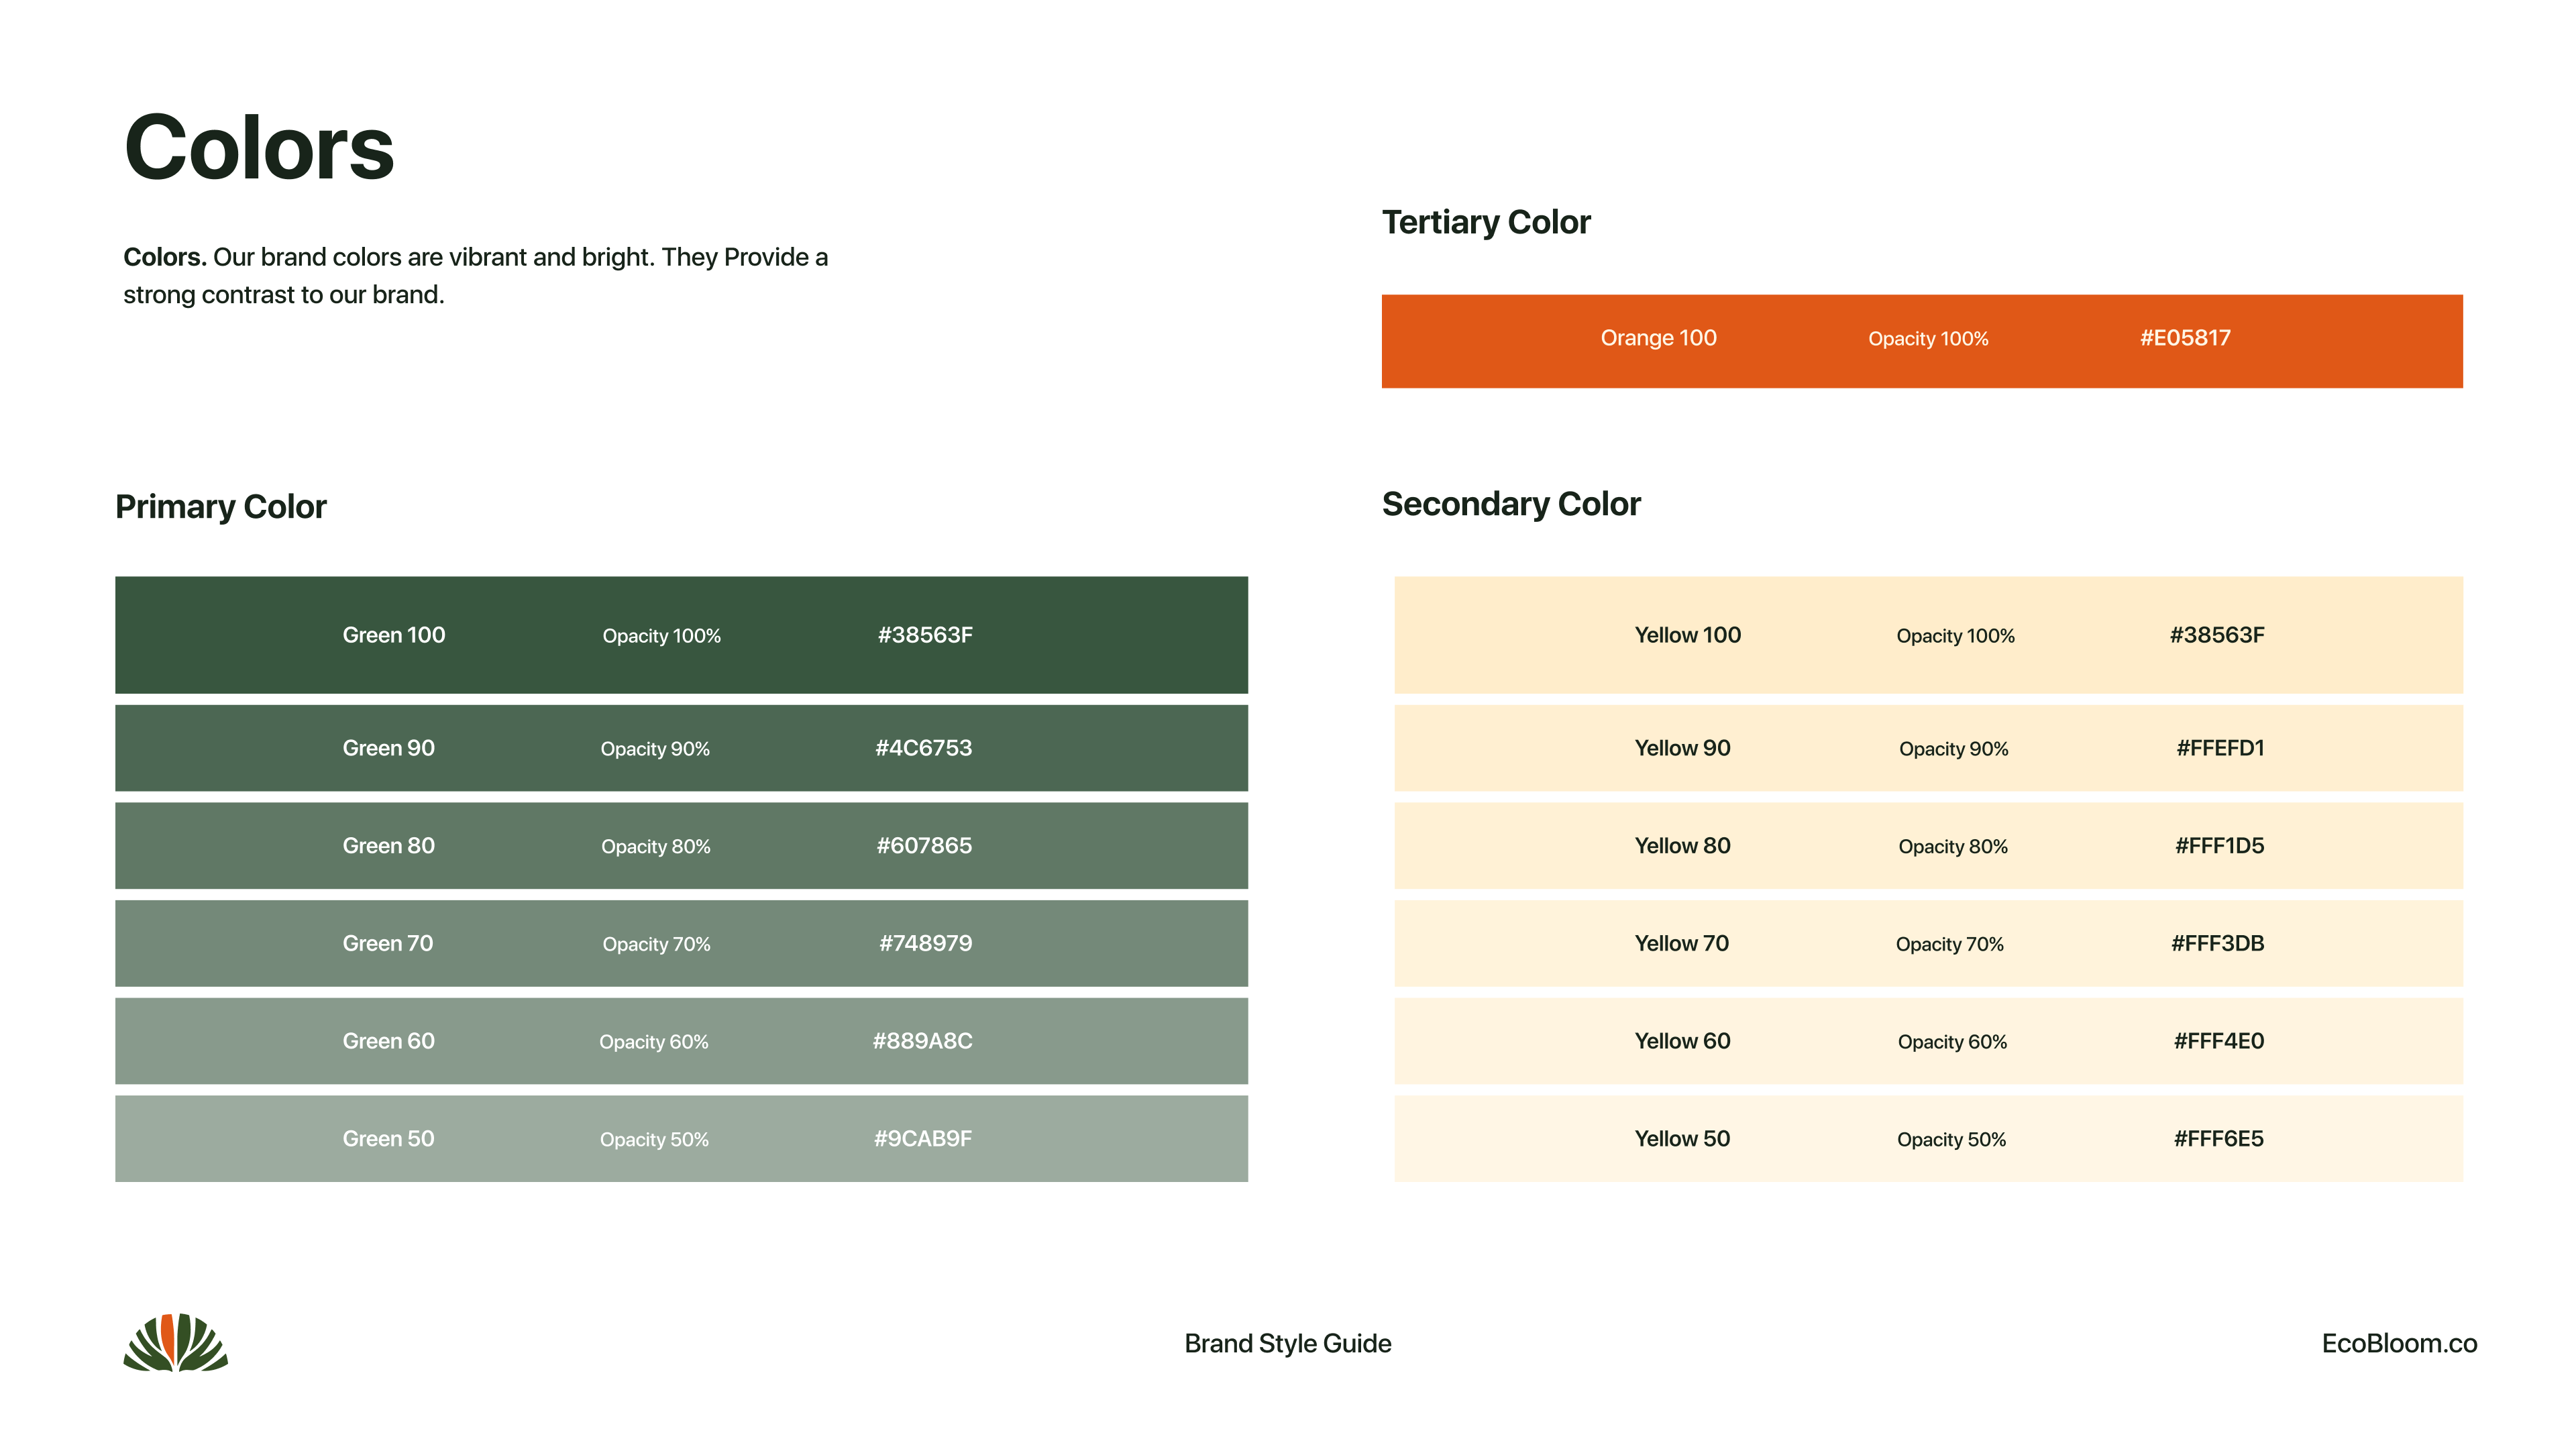The image size is (2576, 1449).
Task: Select the Yellow 90 color bar
Action: pos(1928,748)
